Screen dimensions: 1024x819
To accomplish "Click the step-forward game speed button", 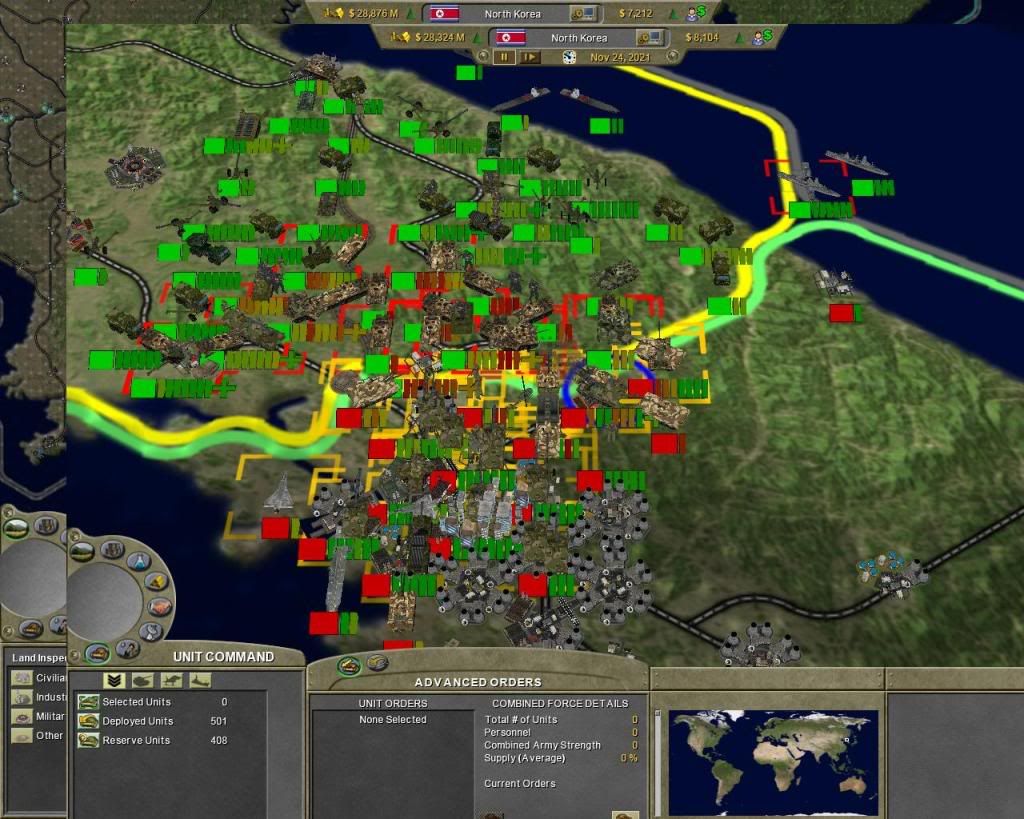I will [530, 57].
